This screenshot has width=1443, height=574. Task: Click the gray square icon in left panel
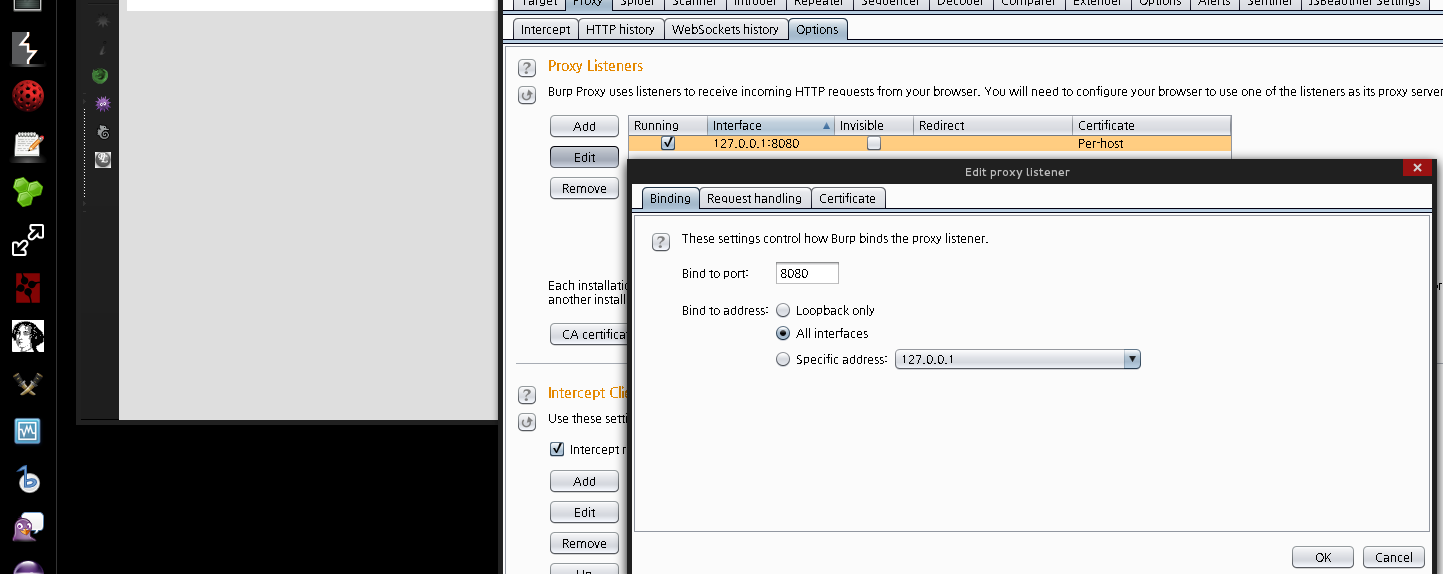click(x=102, y=159)
